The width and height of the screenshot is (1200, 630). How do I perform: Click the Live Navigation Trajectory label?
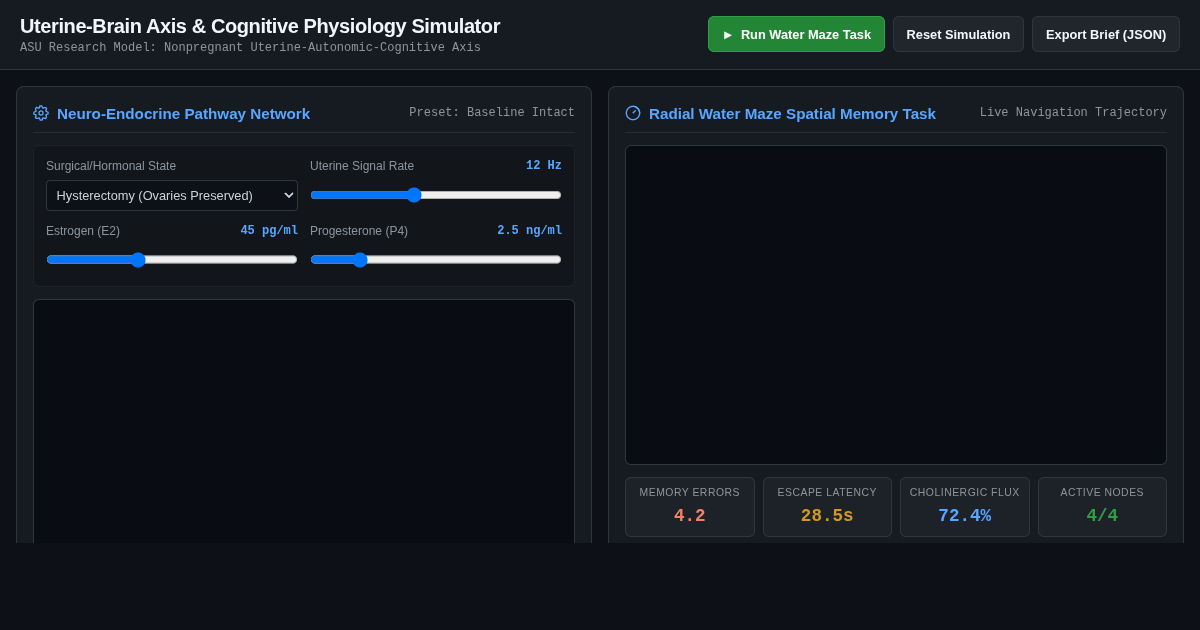click(1073, 113)
